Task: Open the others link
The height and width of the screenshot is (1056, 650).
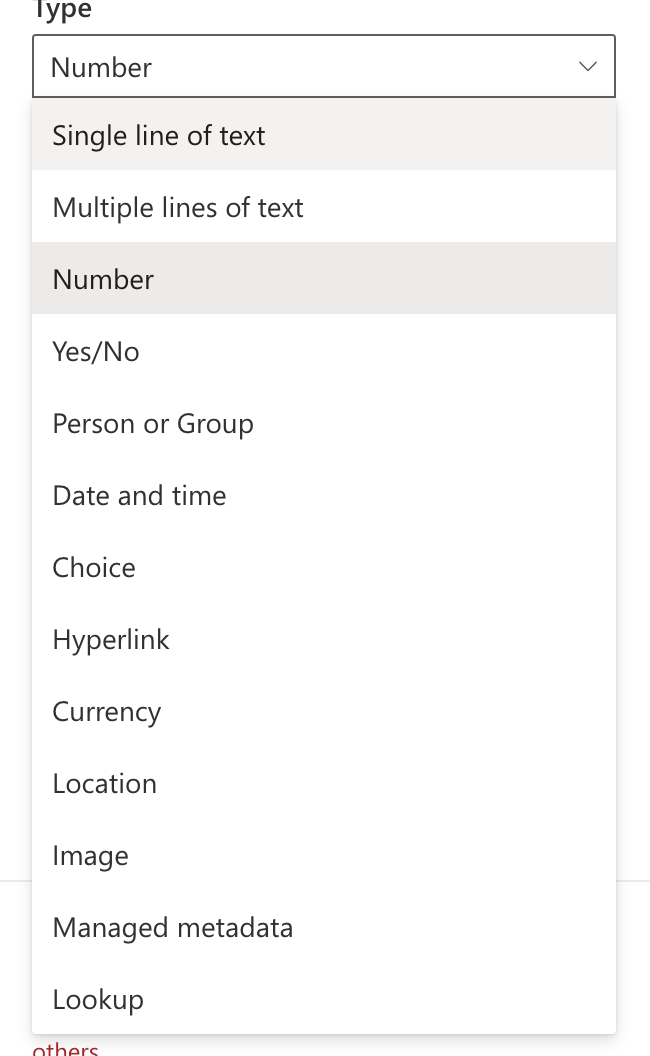Action: [64, 1048]
